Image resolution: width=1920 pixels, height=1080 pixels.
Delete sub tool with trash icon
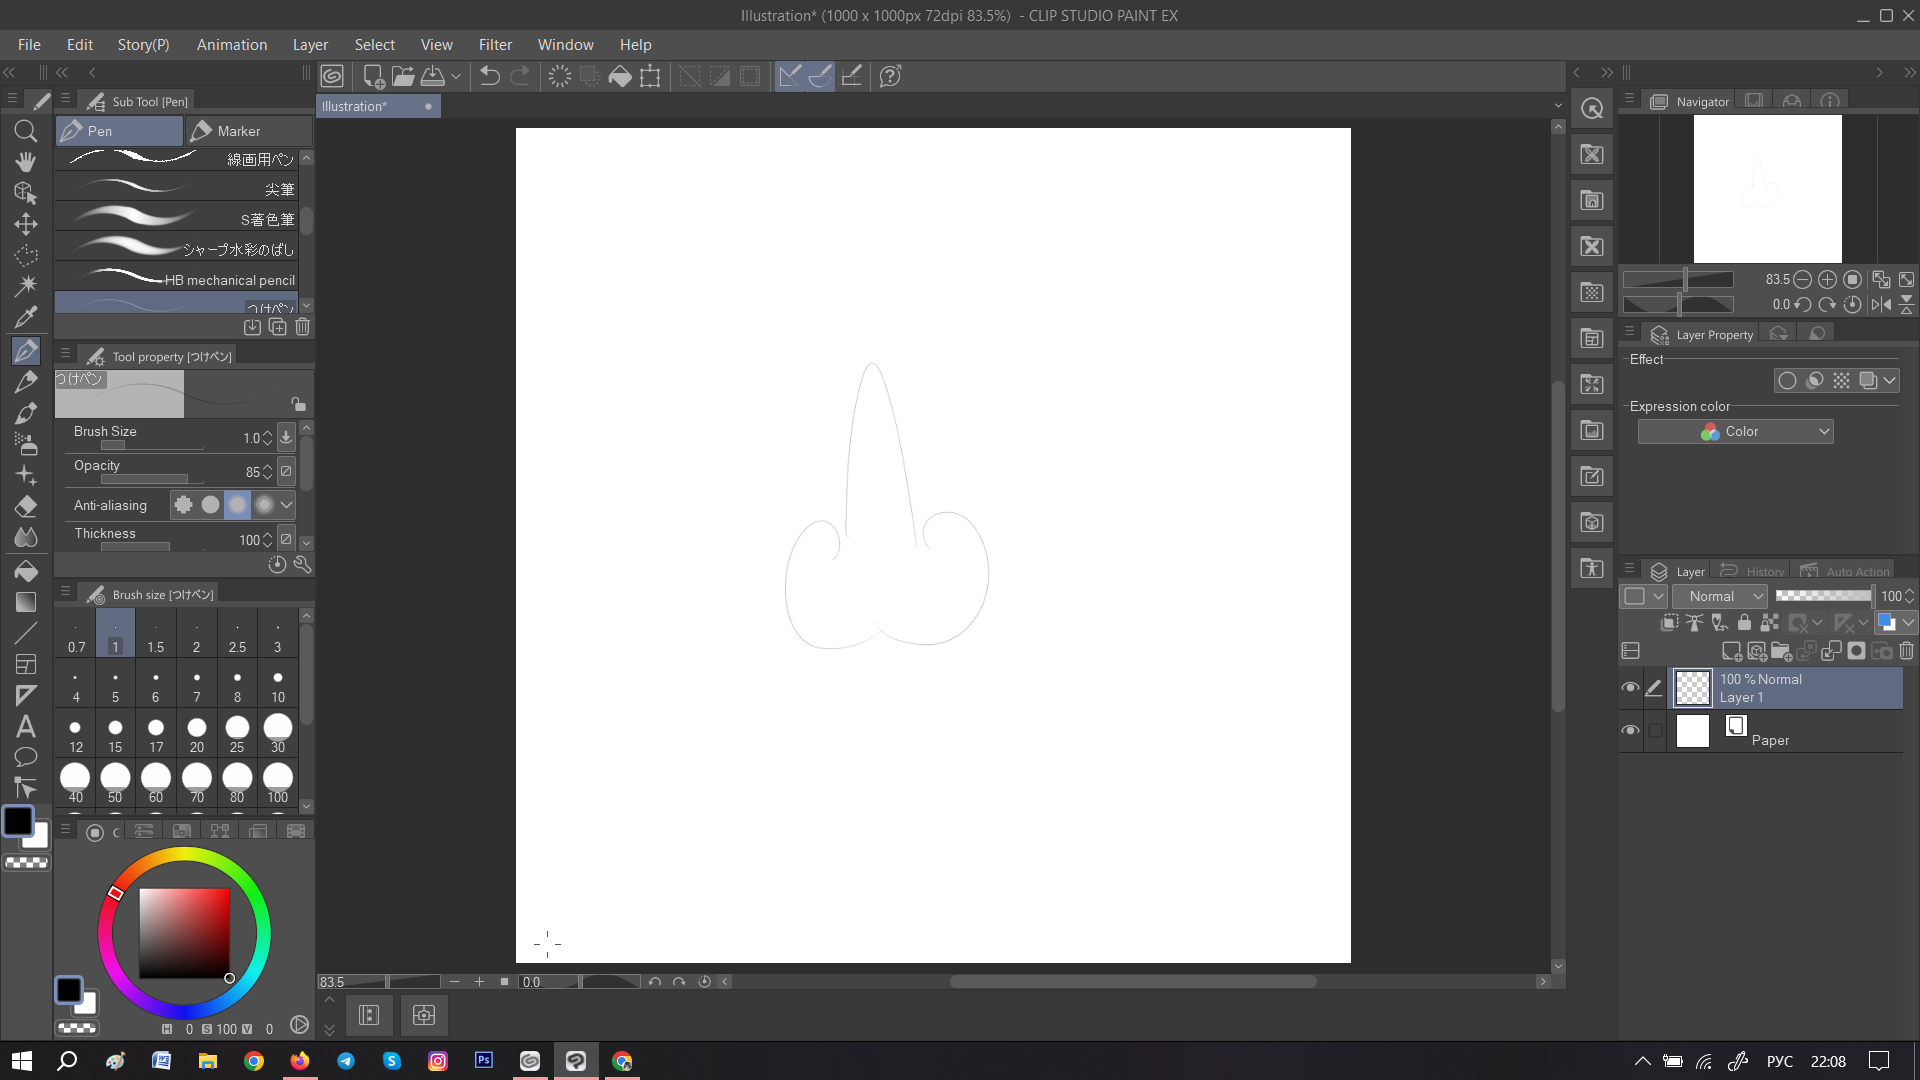click(302, 327)
